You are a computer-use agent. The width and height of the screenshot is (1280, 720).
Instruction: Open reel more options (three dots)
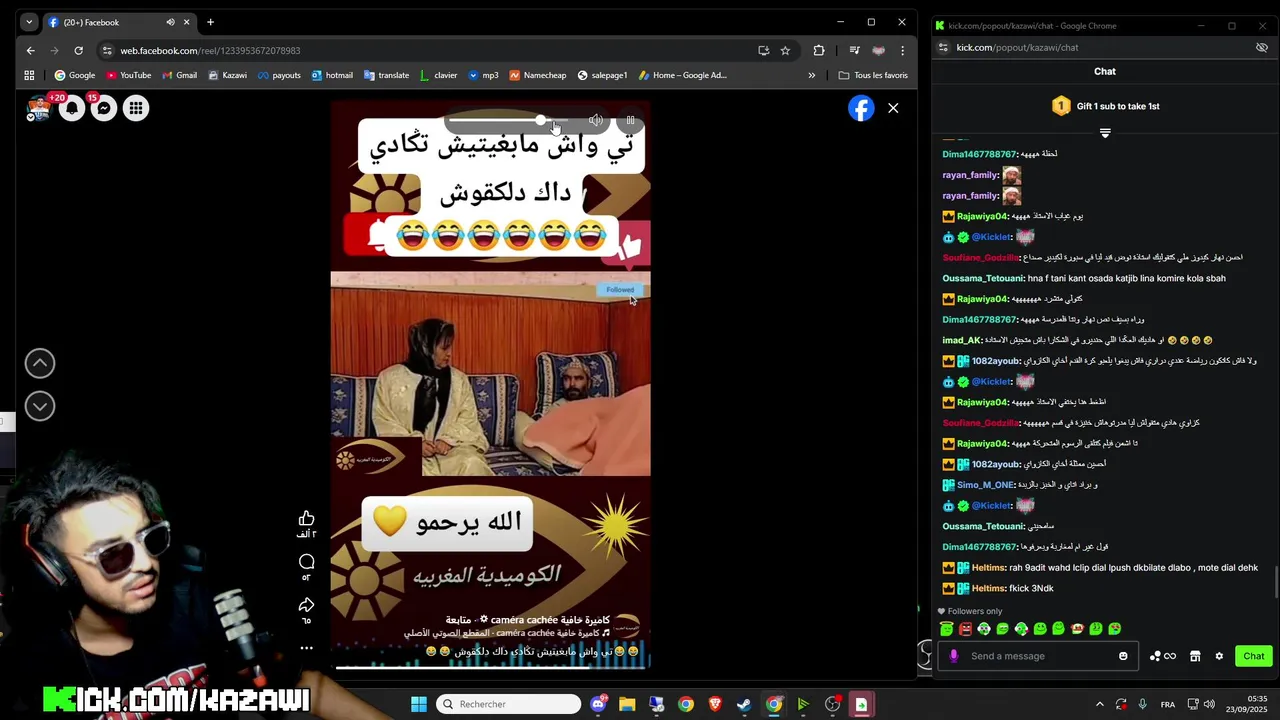pyautogui.click(x=306, y=647)
